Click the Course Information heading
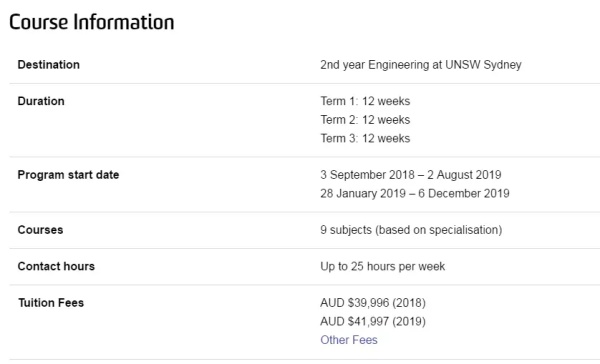600x364 pixels. pos(92,22)
